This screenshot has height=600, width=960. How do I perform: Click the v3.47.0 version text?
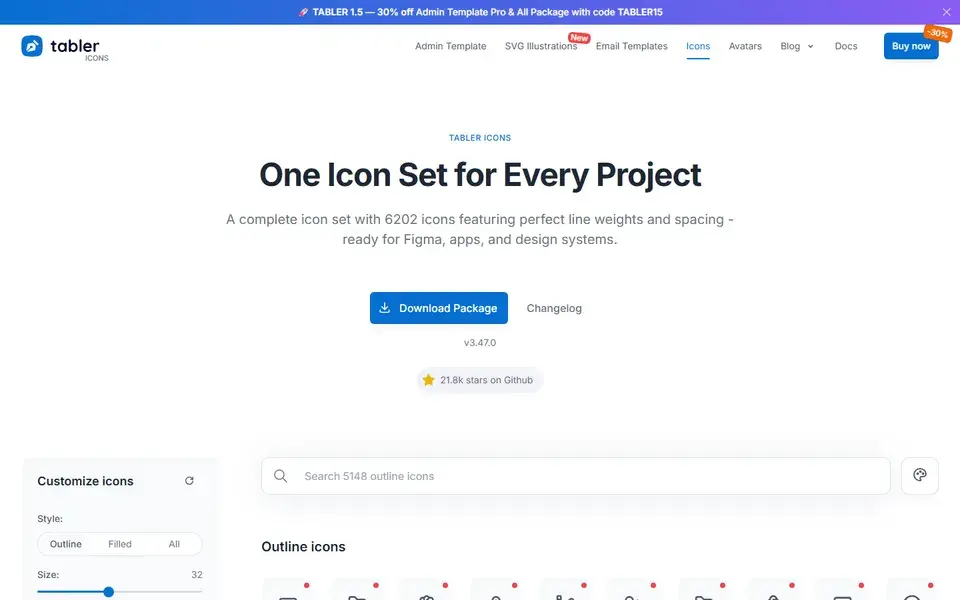coord(480,343)
